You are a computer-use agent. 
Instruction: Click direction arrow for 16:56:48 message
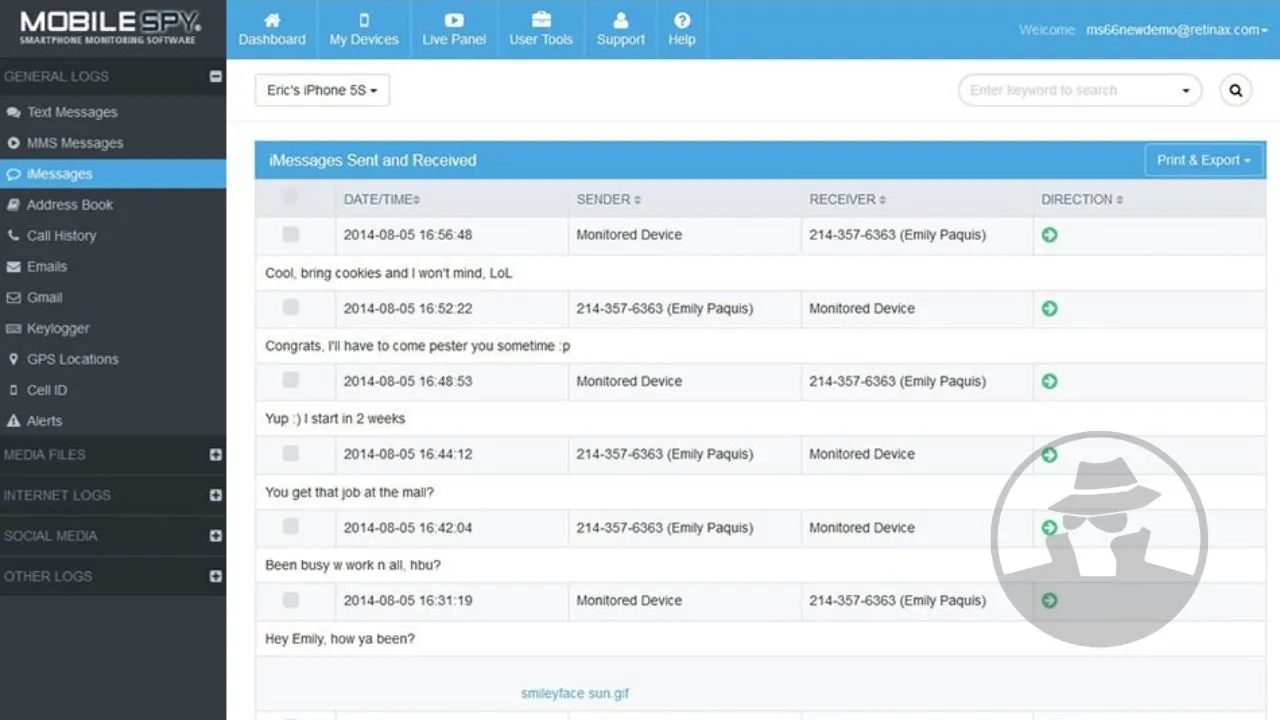pos(1049,235)
